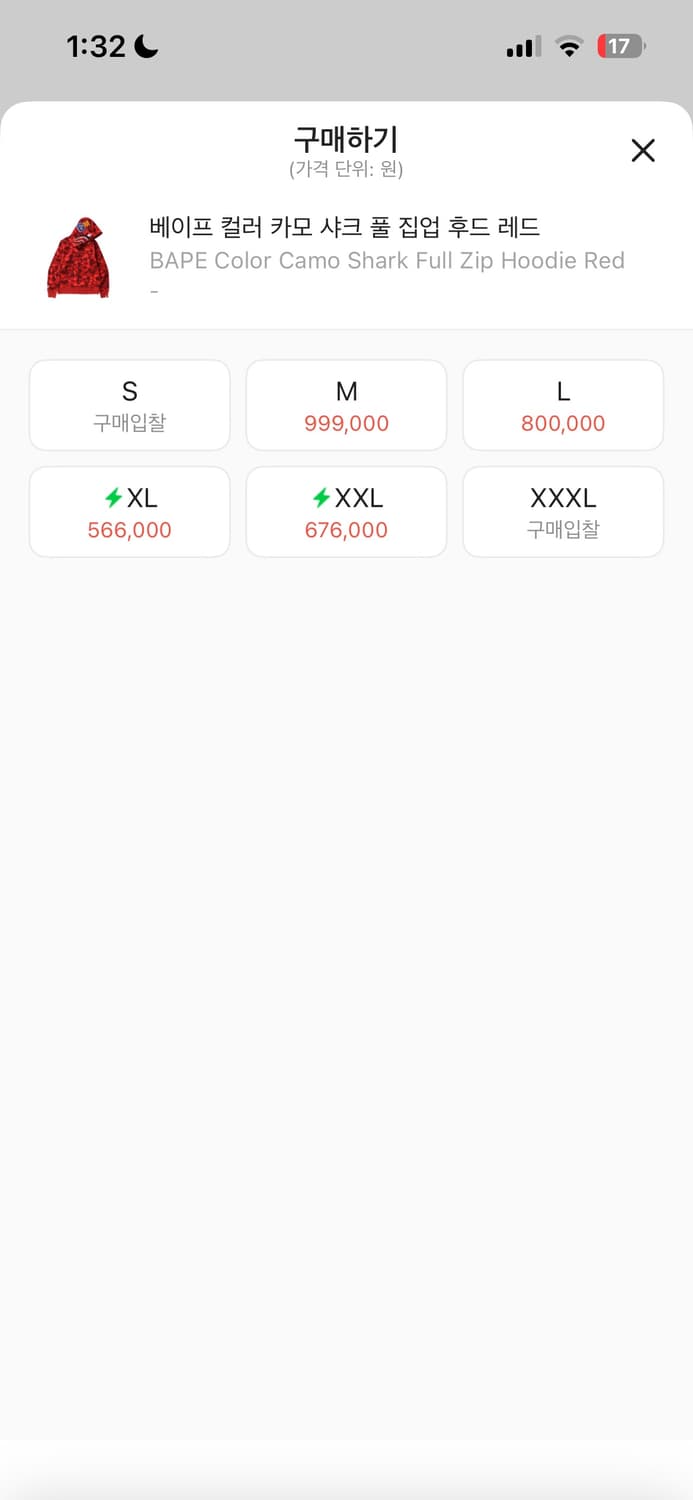Screen dimensions: 693x1500
Task: Tap the price unit label 가격 단위: 원
Action: click(346, 169)
